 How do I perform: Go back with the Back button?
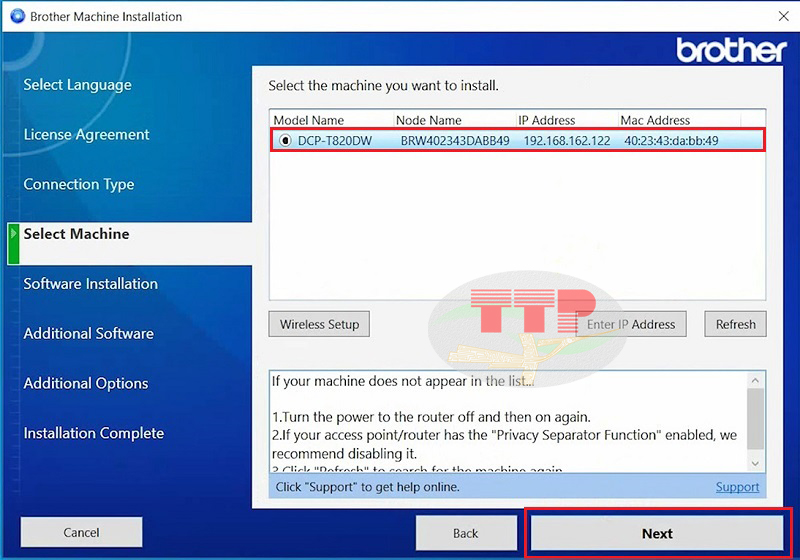pos(466,533)
